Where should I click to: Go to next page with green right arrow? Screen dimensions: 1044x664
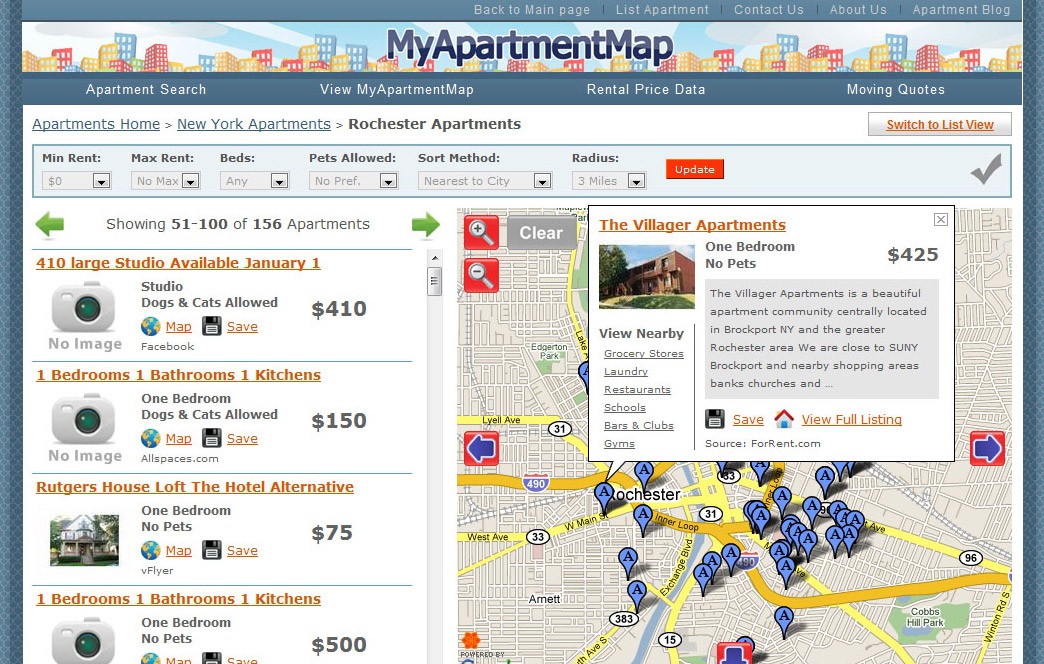(x=426, y=225)
